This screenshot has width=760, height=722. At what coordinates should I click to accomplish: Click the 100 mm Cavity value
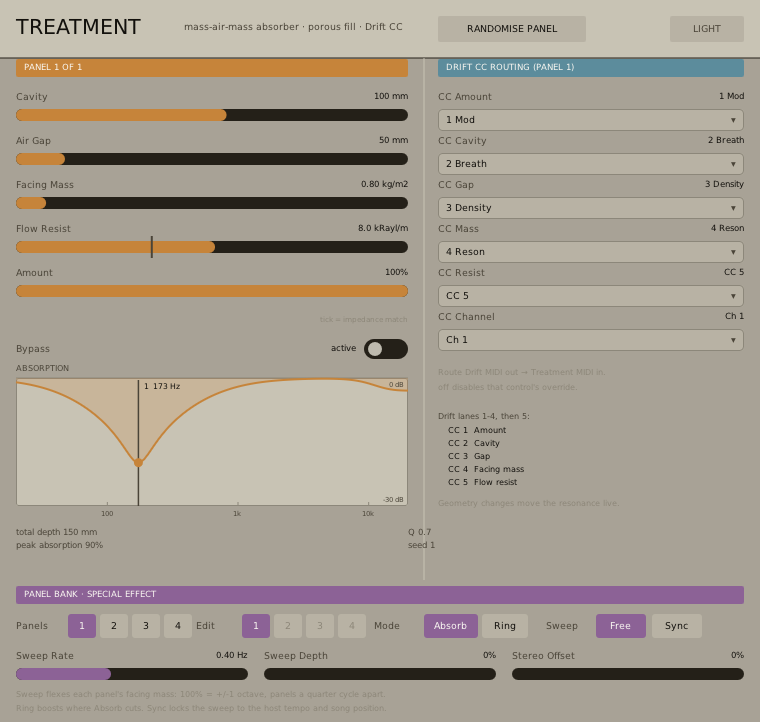tap(391, 96)
